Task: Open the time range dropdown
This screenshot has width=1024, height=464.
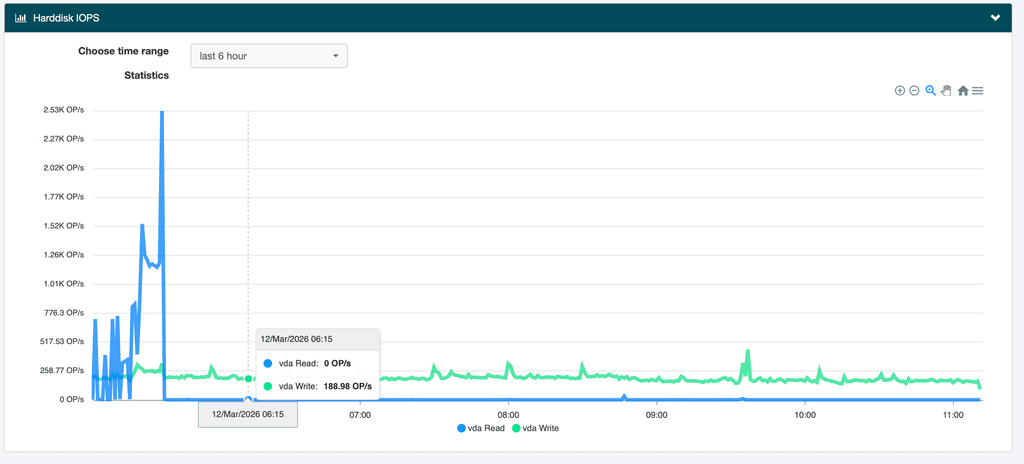Action: coord(269,56)
